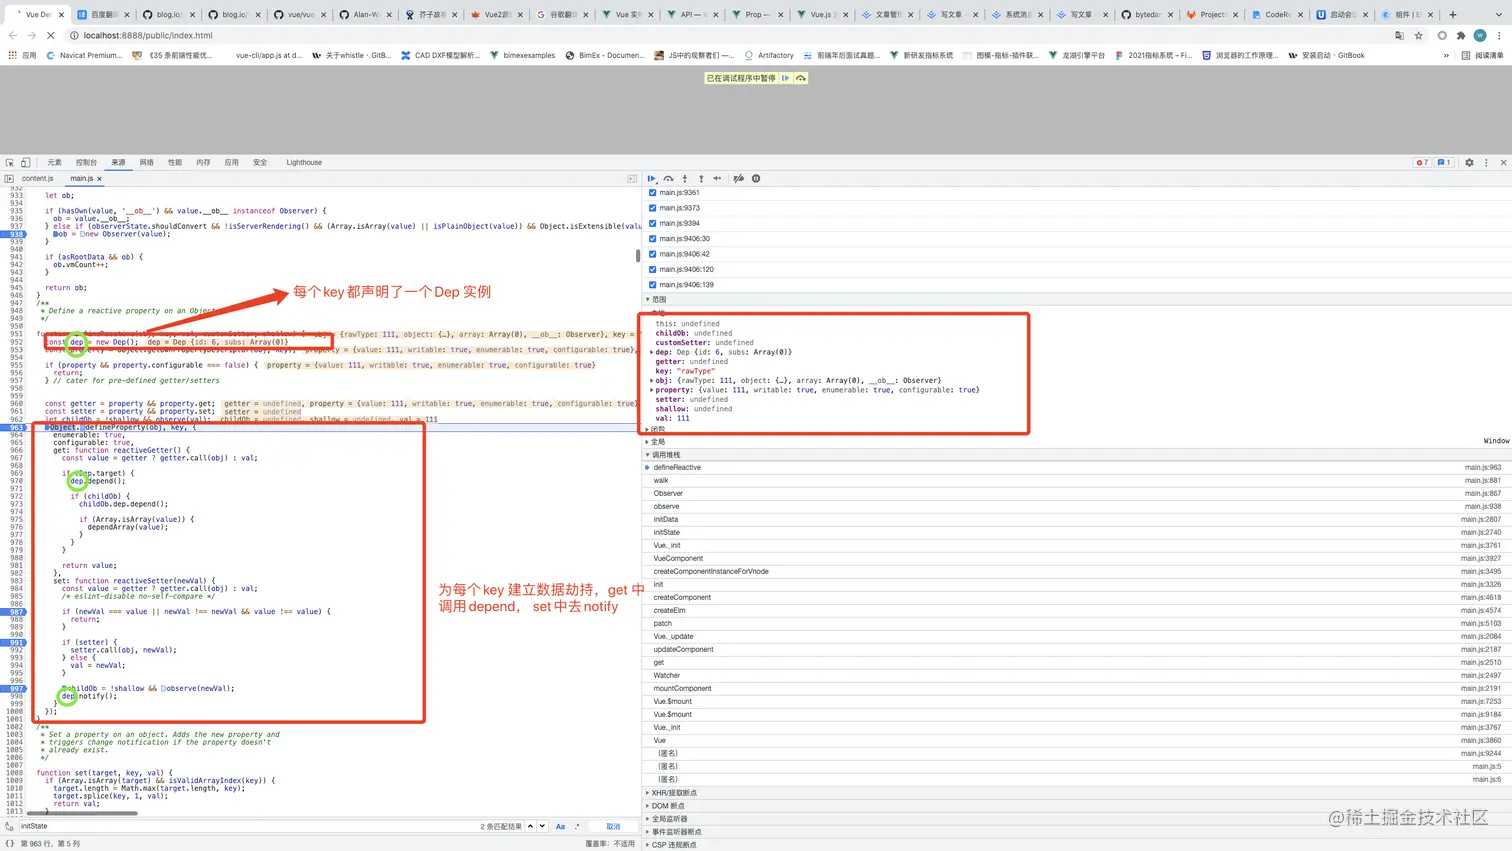
Task: Uncheck breakpoint main.js:9406:120
Action: 652,269
